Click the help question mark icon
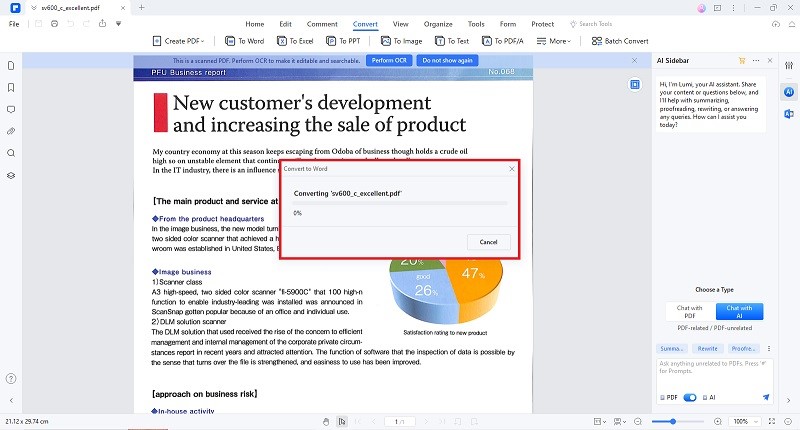Image resolution: width=800 pixels, height=430 pixels. click(11, 378)
